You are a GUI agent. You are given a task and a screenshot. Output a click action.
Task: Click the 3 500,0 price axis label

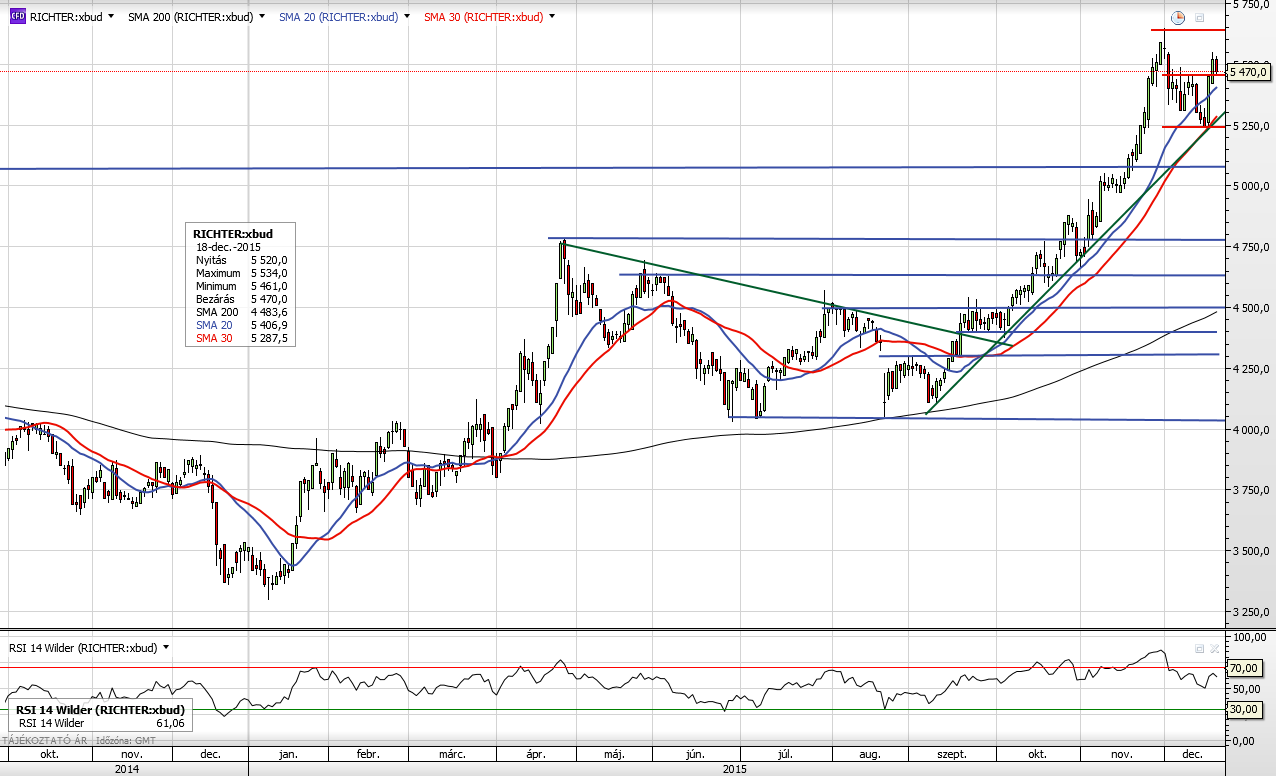click(x=1250, y=551)
